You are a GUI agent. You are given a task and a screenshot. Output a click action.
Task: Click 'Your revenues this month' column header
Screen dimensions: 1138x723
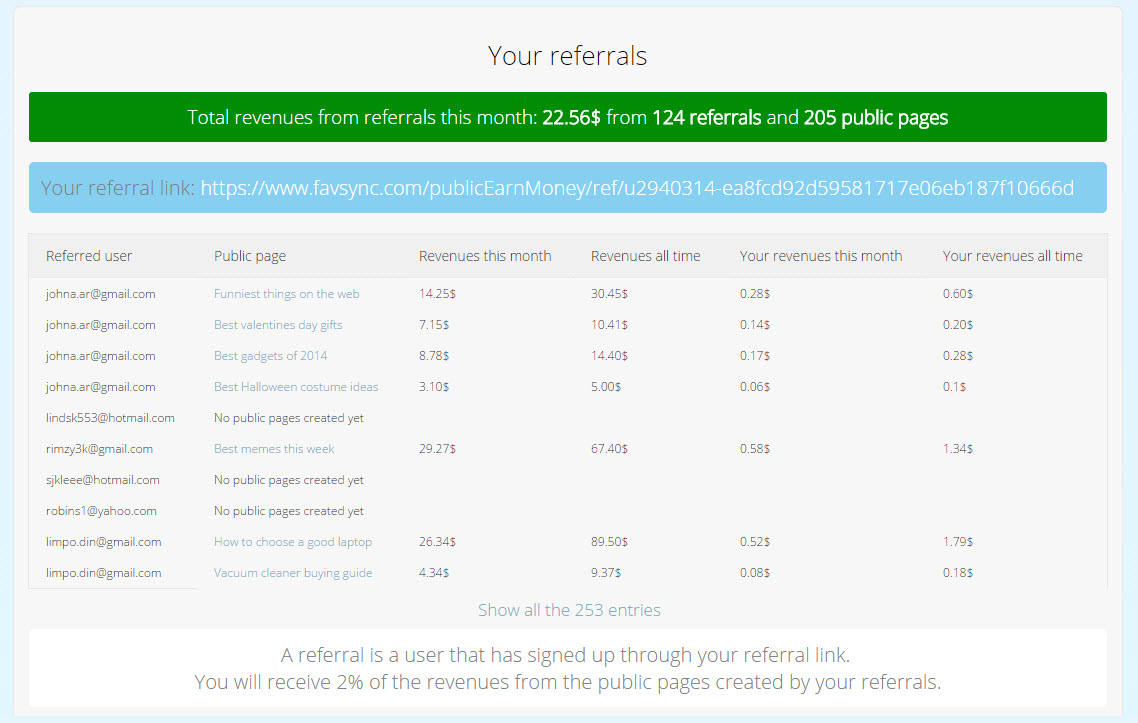pos(820,256)
